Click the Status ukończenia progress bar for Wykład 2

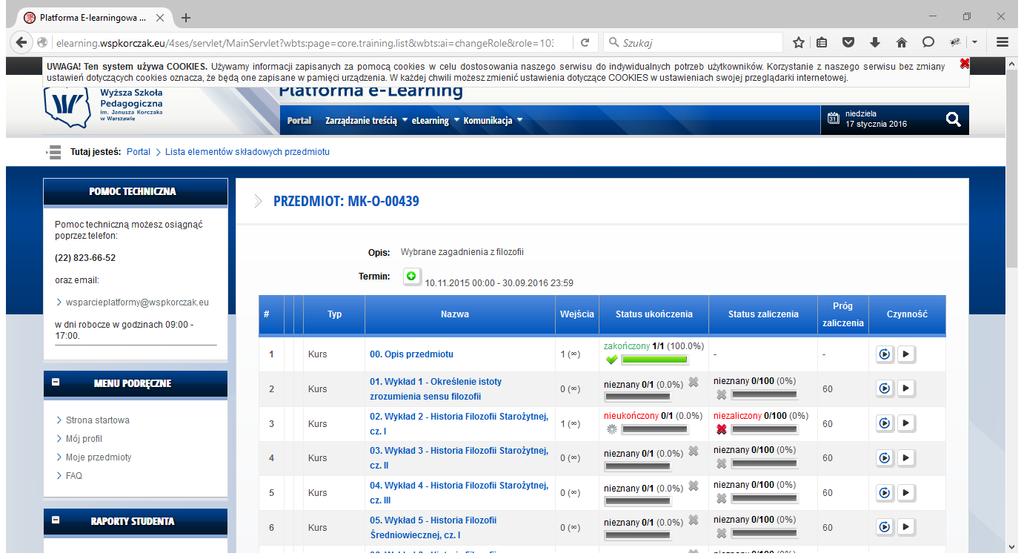(654, 429)
